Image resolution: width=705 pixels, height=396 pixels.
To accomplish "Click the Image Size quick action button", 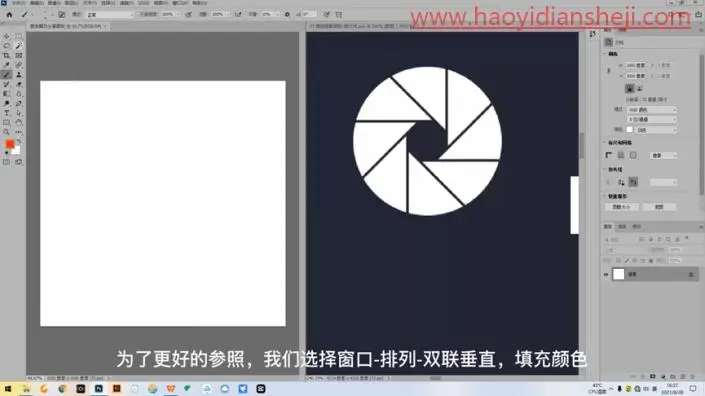I will [622, 207].
